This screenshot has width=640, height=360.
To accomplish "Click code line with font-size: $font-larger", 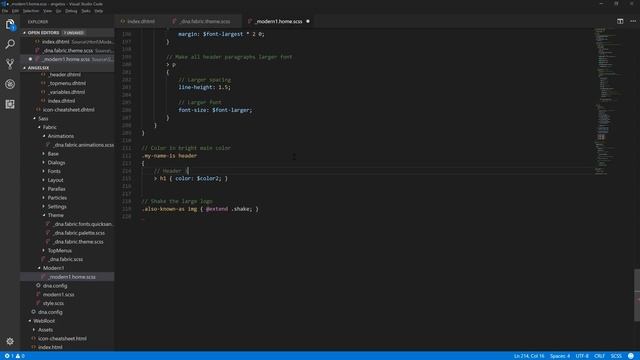I will click(215, 110).
